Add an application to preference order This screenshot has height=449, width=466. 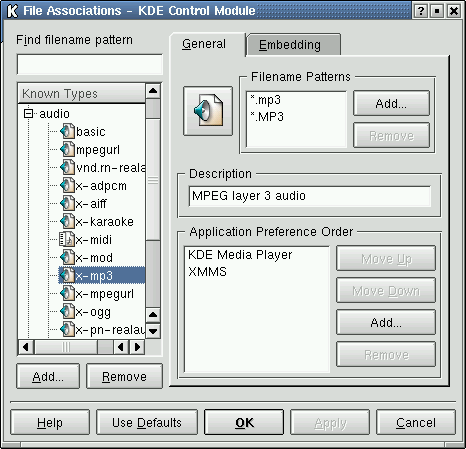[386, 322]
